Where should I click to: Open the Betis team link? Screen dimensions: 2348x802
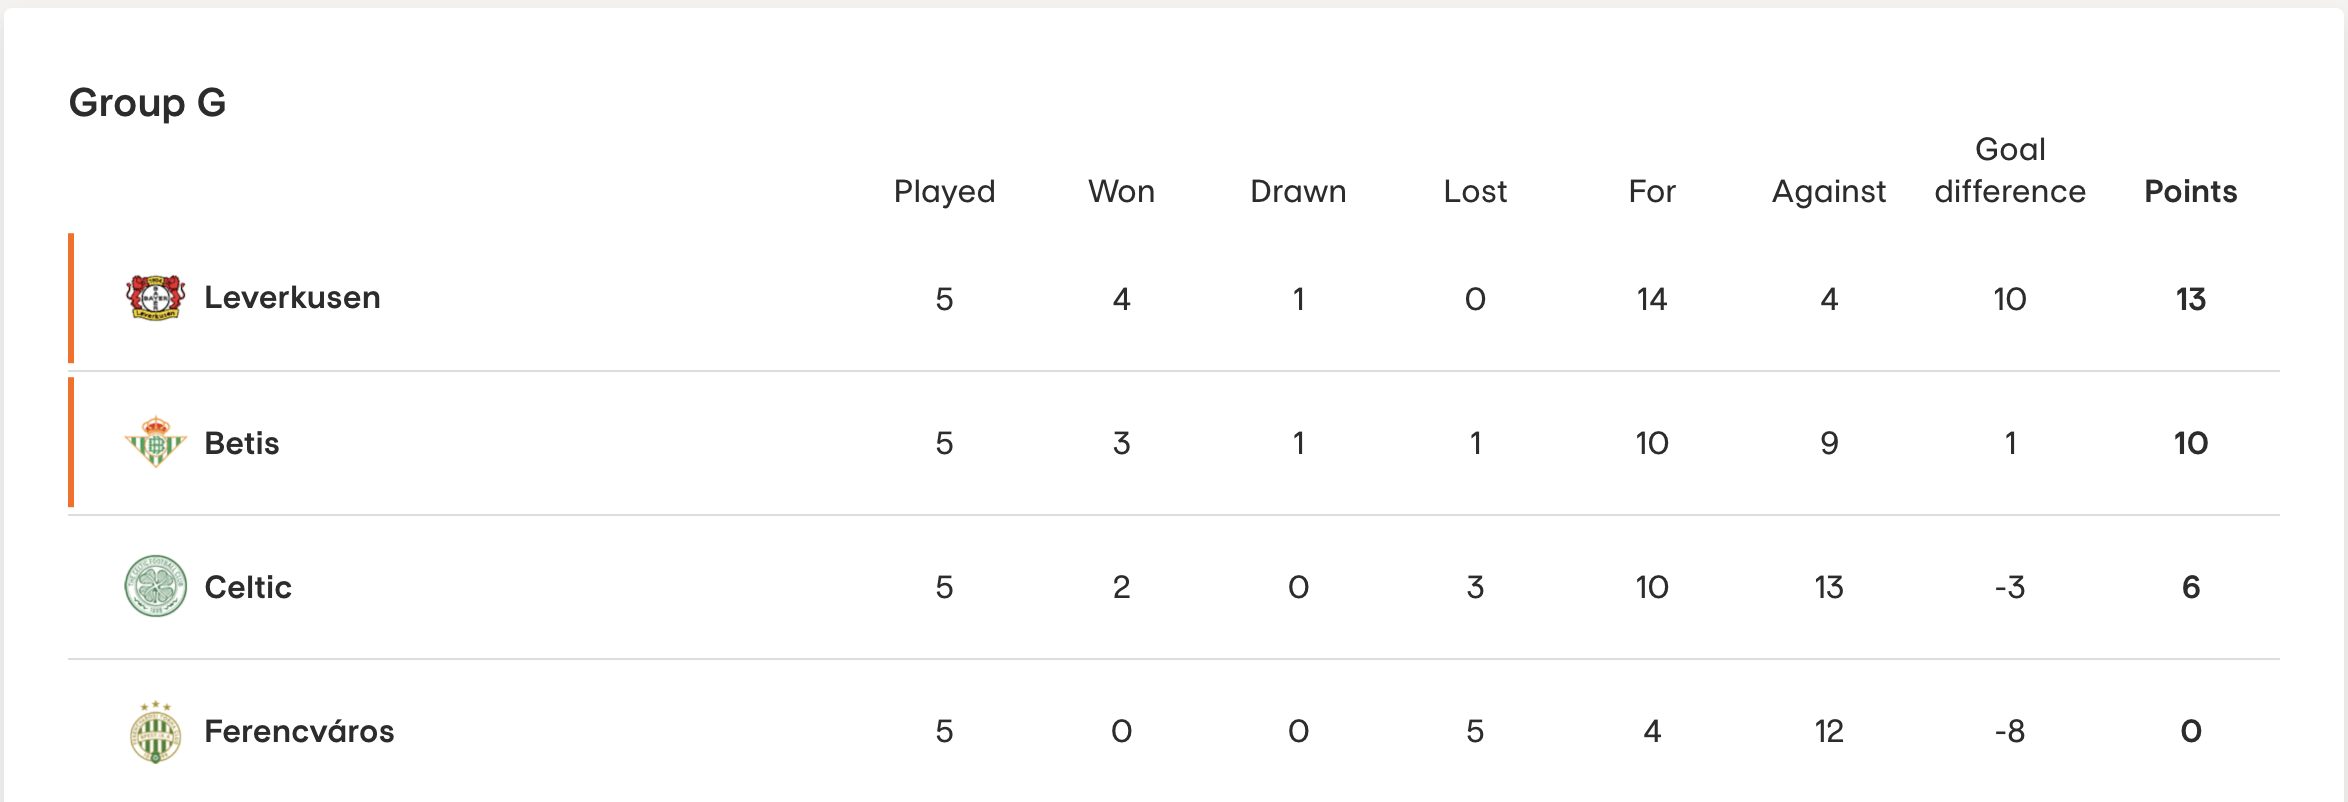(x=242, y=443)
